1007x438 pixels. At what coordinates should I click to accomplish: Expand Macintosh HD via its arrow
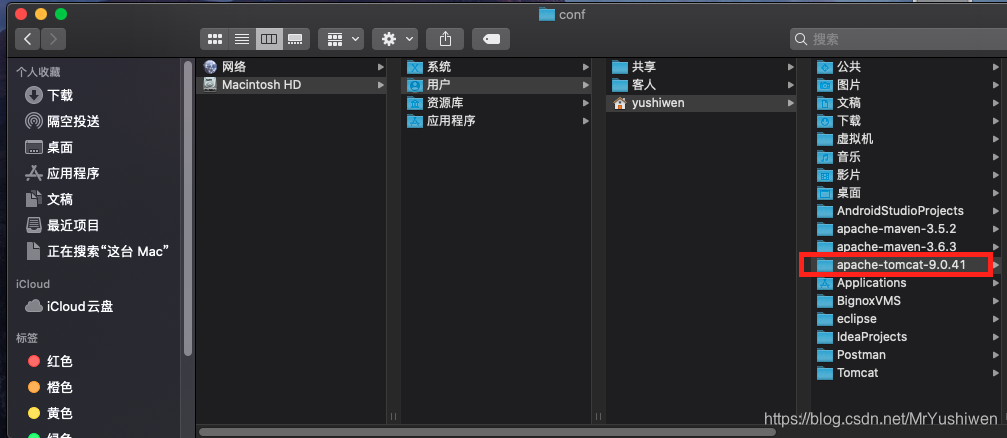[381, 85]
